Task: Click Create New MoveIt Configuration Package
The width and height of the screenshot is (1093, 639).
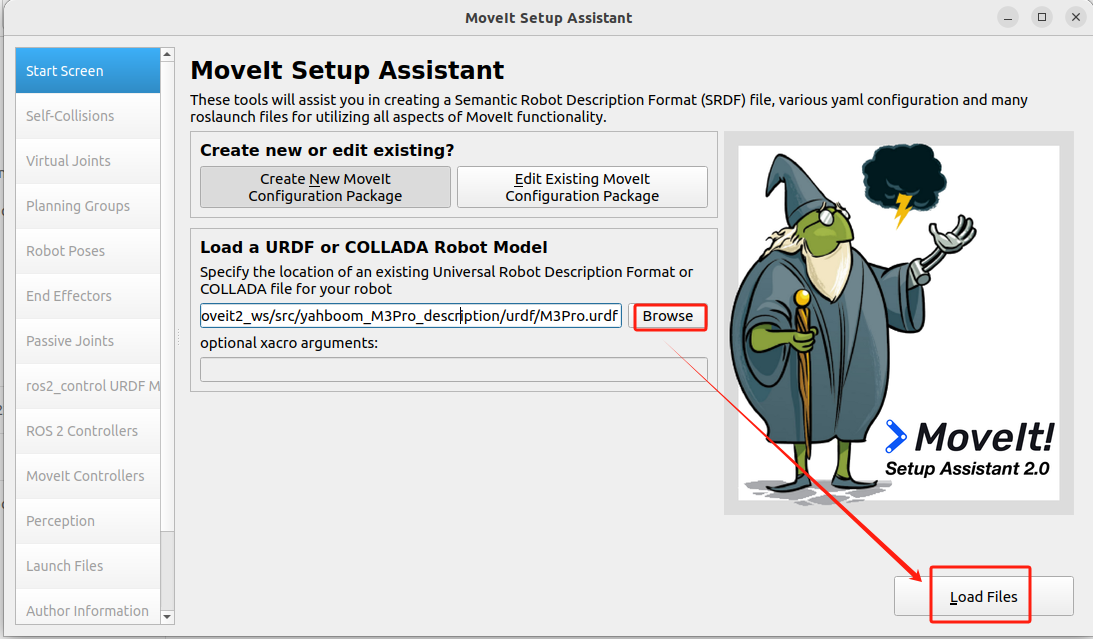Action: (326, 187)
